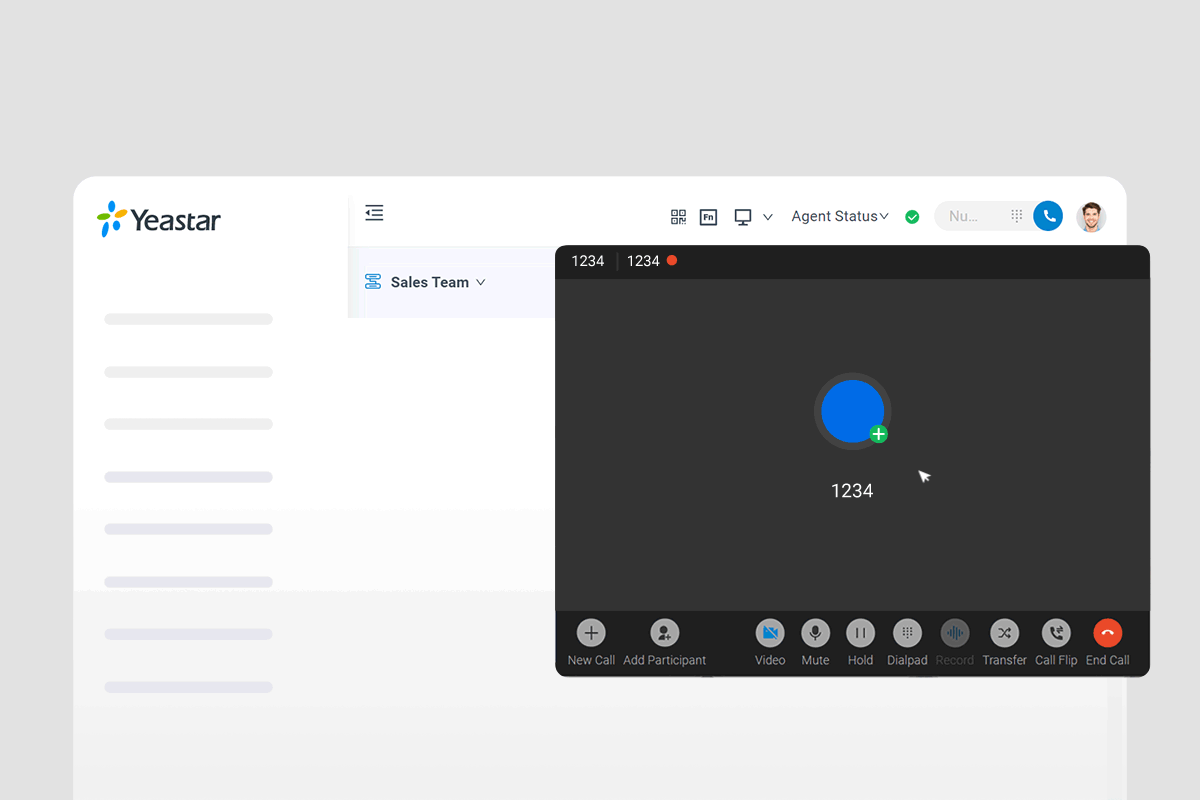Transfer the call
The image size is (1200, 800).
tap(1004, 642)
